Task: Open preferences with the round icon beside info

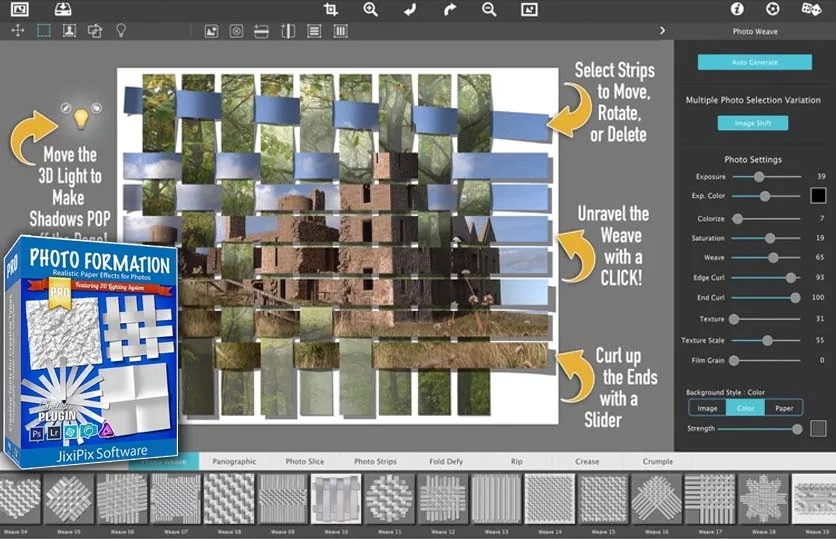Action: (x=773, y=9)
